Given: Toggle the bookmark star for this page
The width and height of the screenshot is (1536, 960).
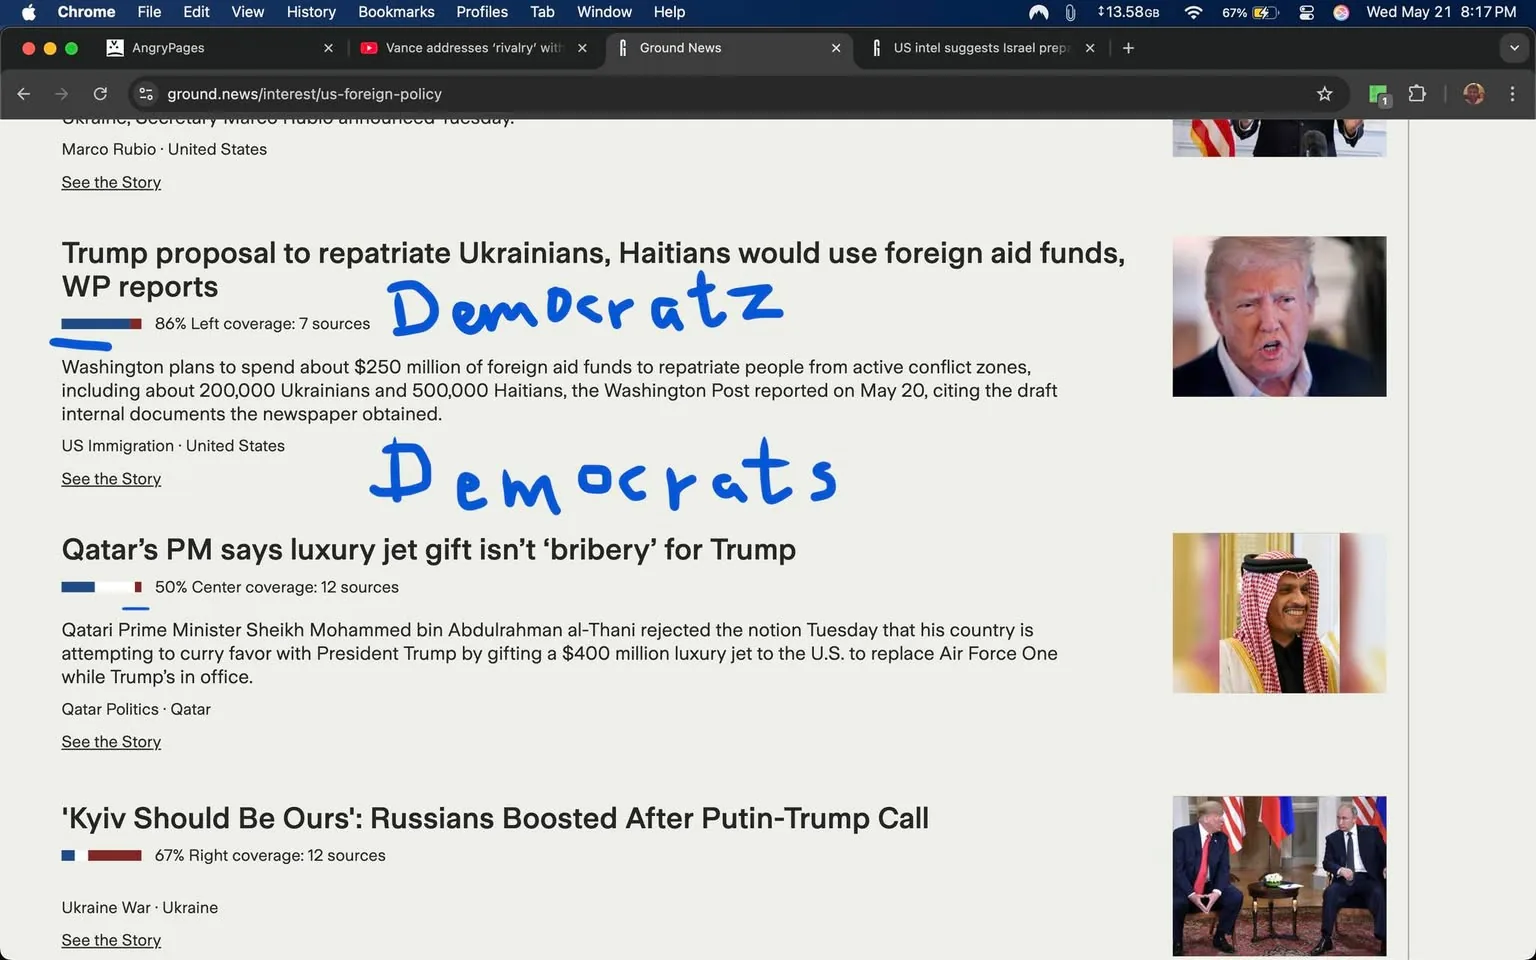Looking at the screenshot, I should point(1324,93).
